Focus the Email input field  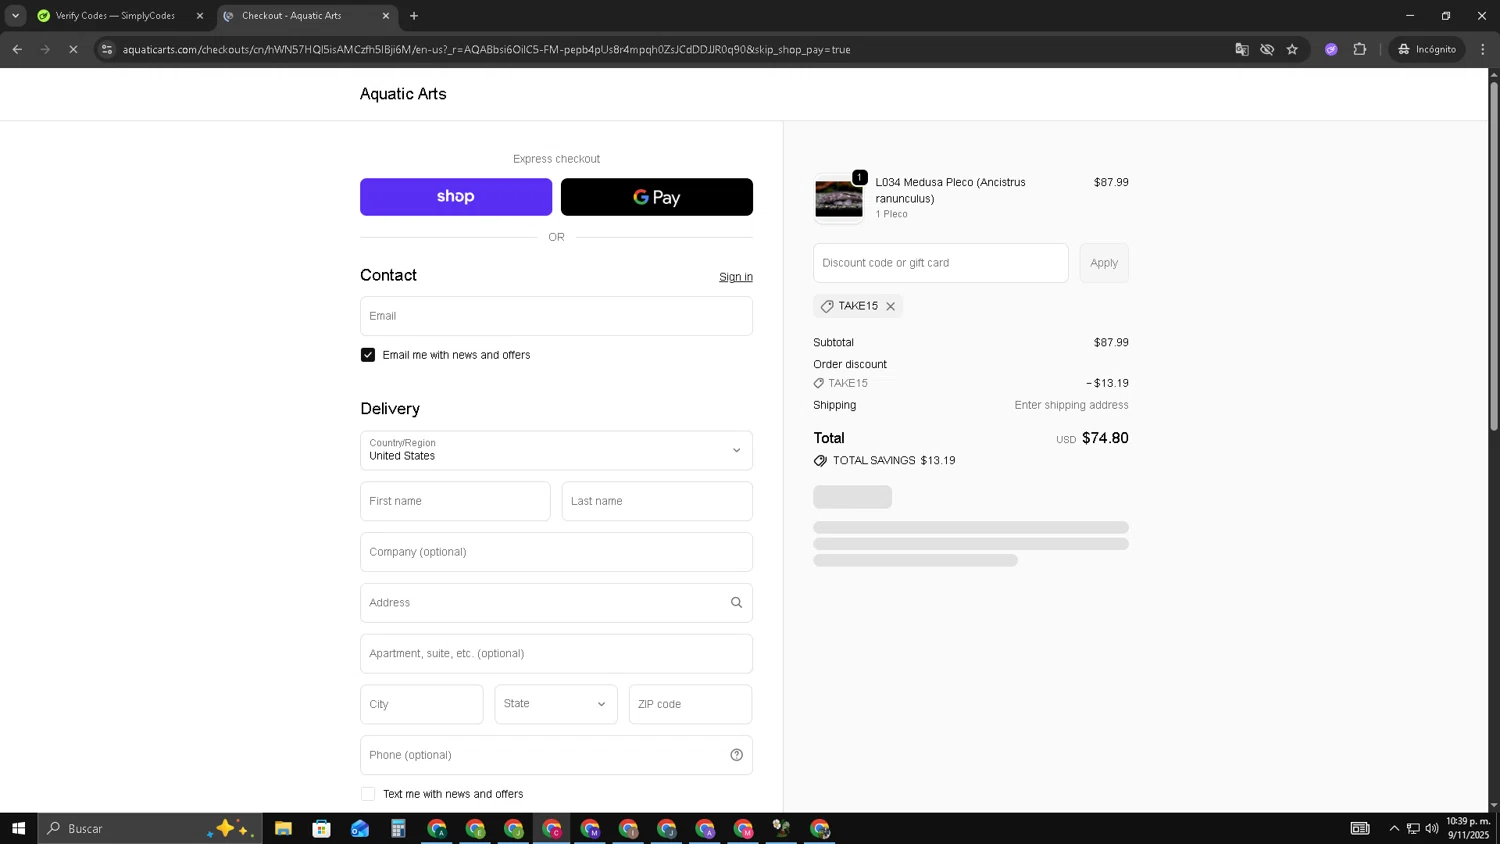(556, 316)
